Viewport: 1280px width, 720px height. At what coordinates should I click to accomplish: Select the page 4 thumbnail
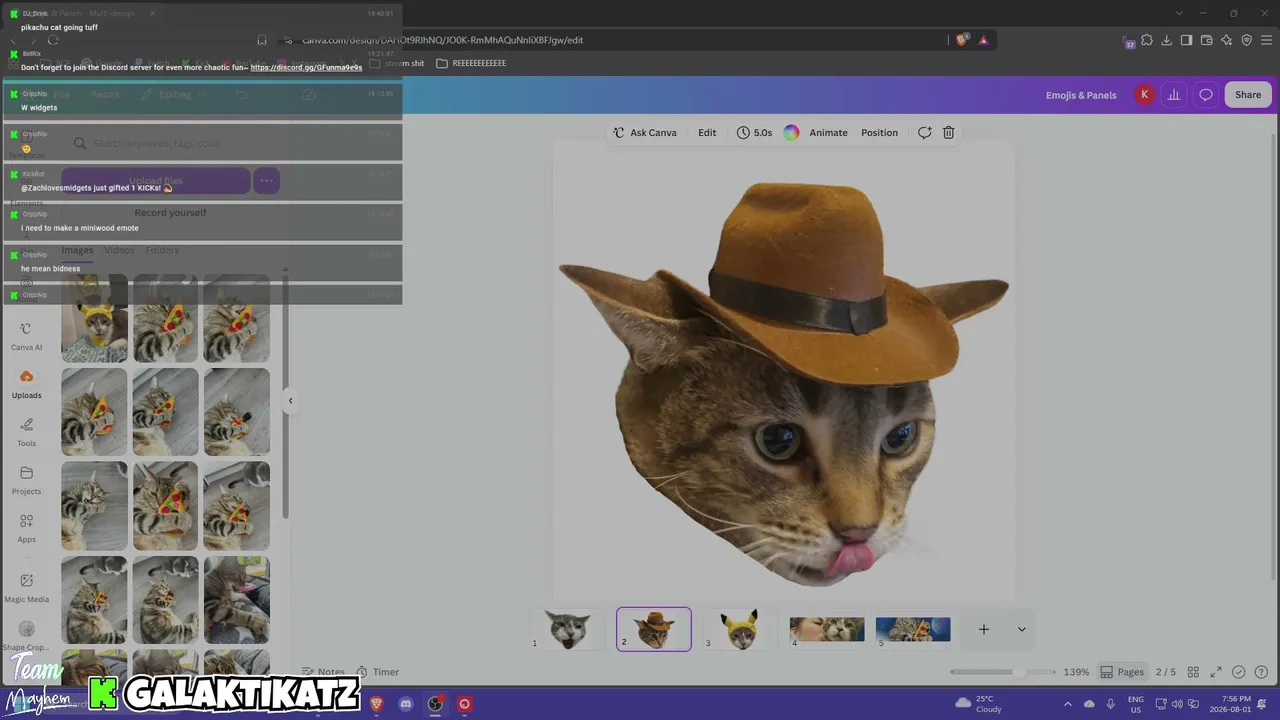827,629
